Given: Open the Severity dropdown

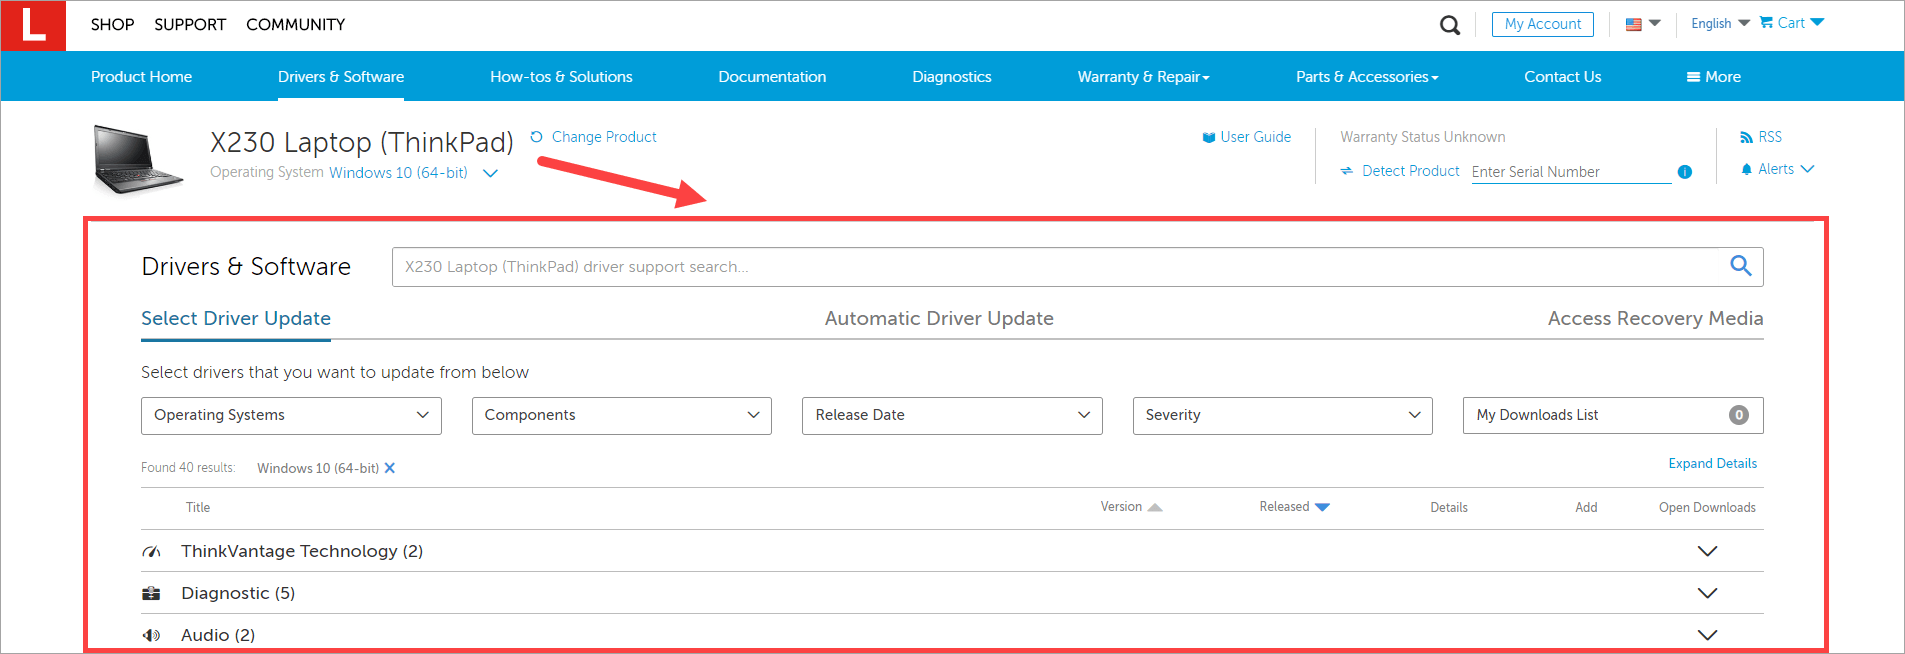Looking at the screenshot, I should point(1282,415).
